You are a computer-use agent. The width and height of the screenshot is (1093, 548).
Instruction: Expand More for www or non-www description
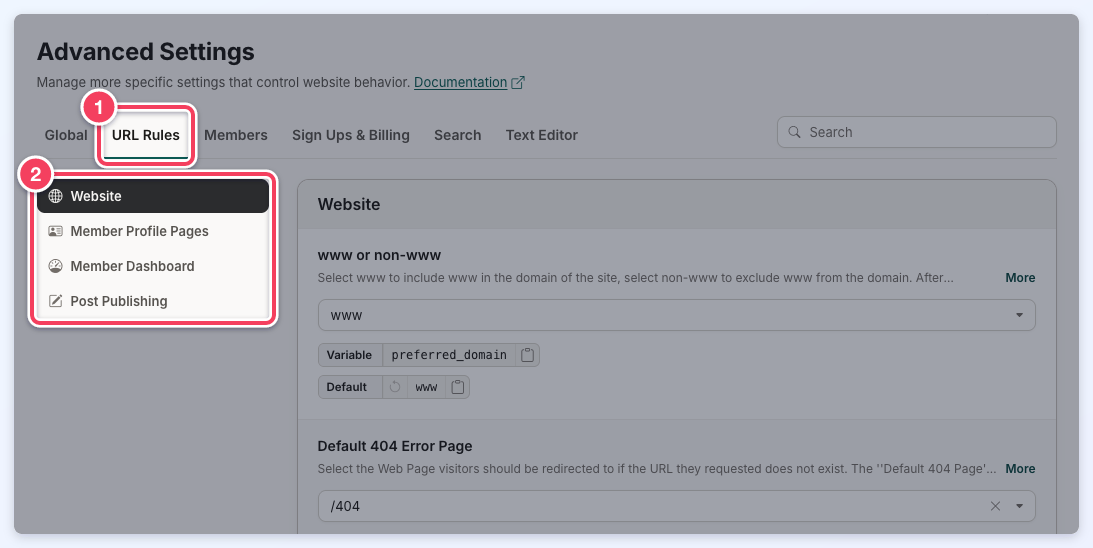pyautogui.click(x=1020, y=277)
